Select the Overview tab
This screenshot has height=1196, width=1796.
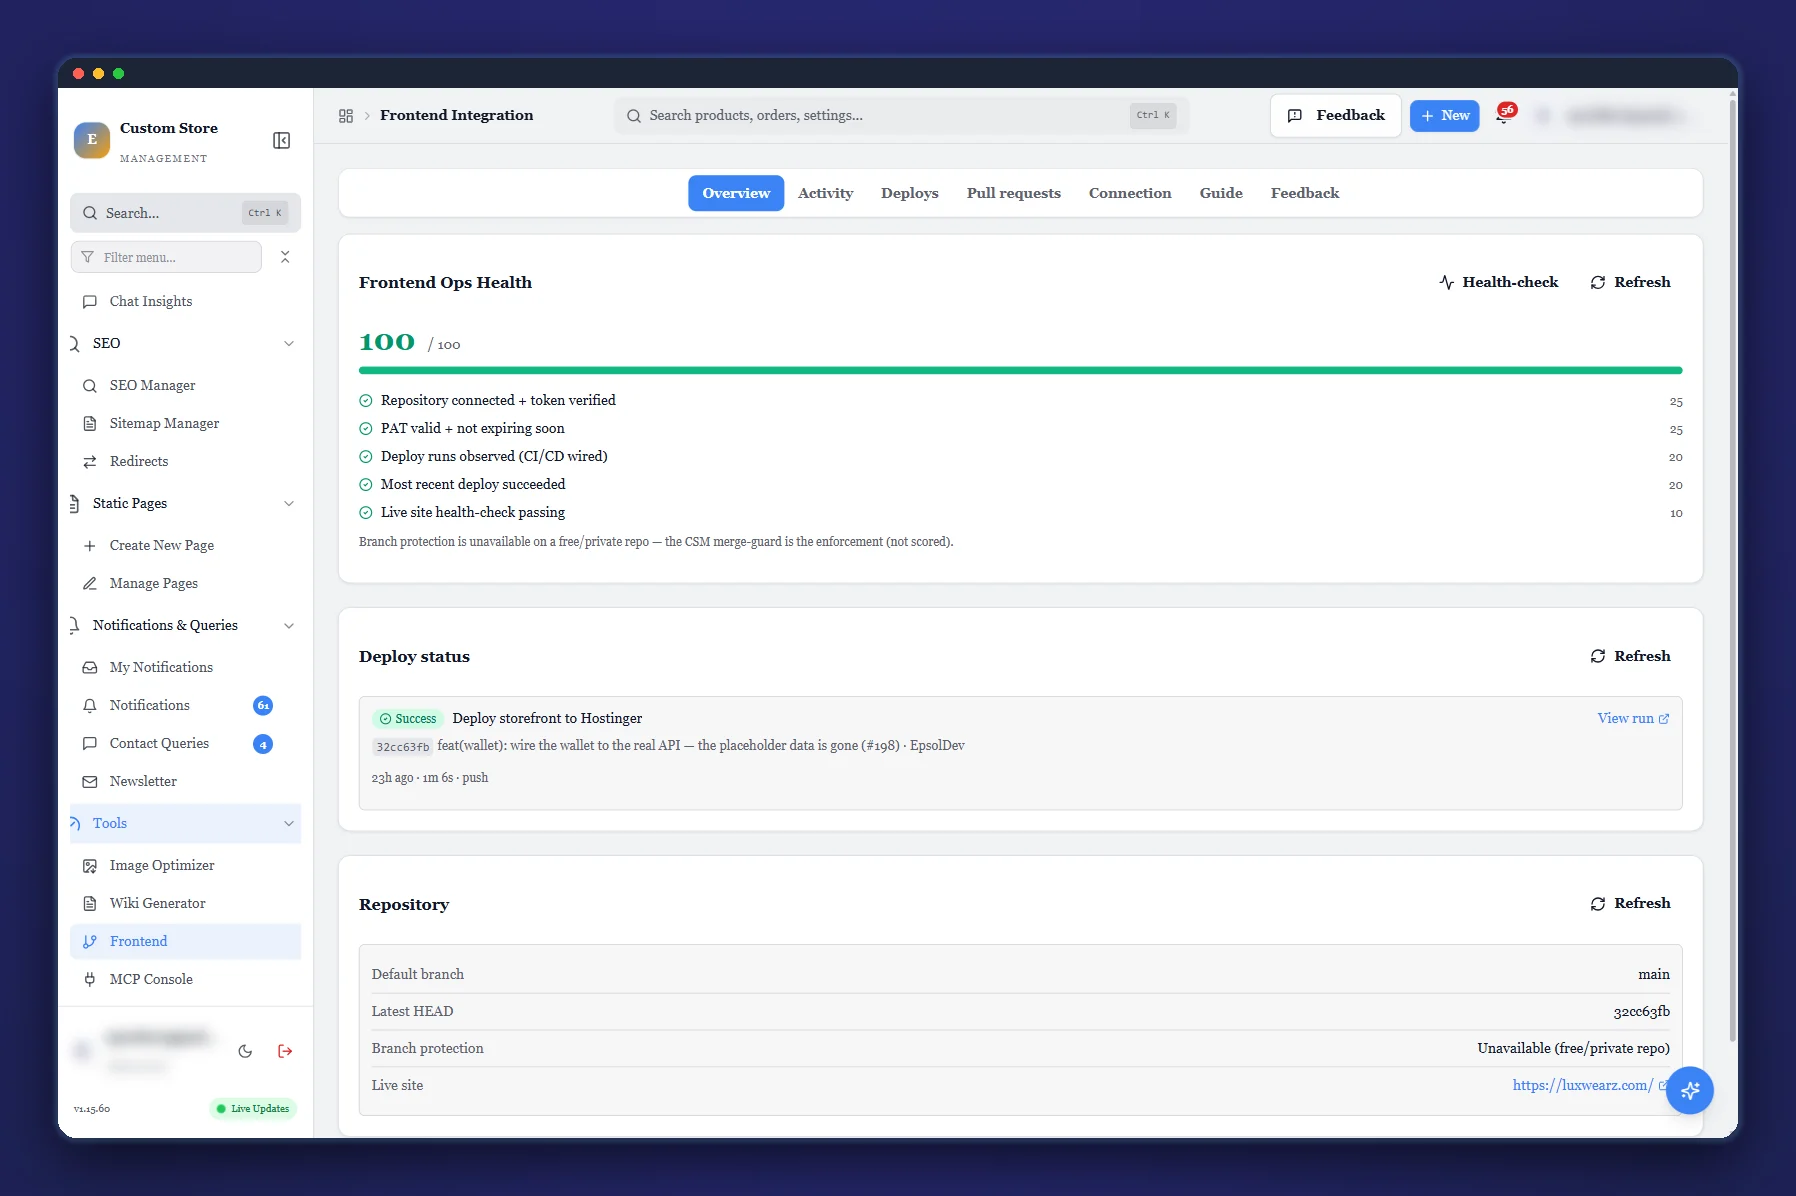coord(736,193)
